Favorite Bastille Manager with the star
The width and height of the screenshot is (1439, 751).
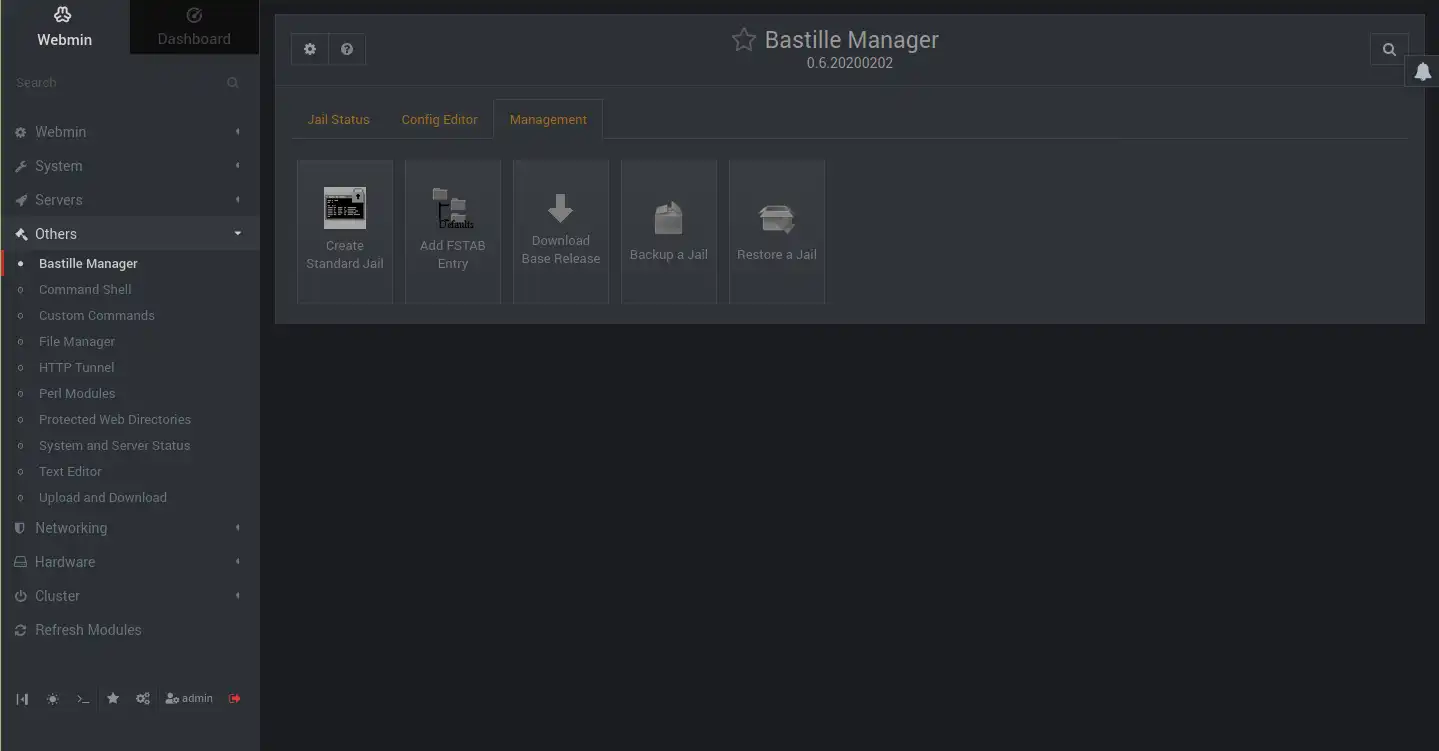[743, 40]
